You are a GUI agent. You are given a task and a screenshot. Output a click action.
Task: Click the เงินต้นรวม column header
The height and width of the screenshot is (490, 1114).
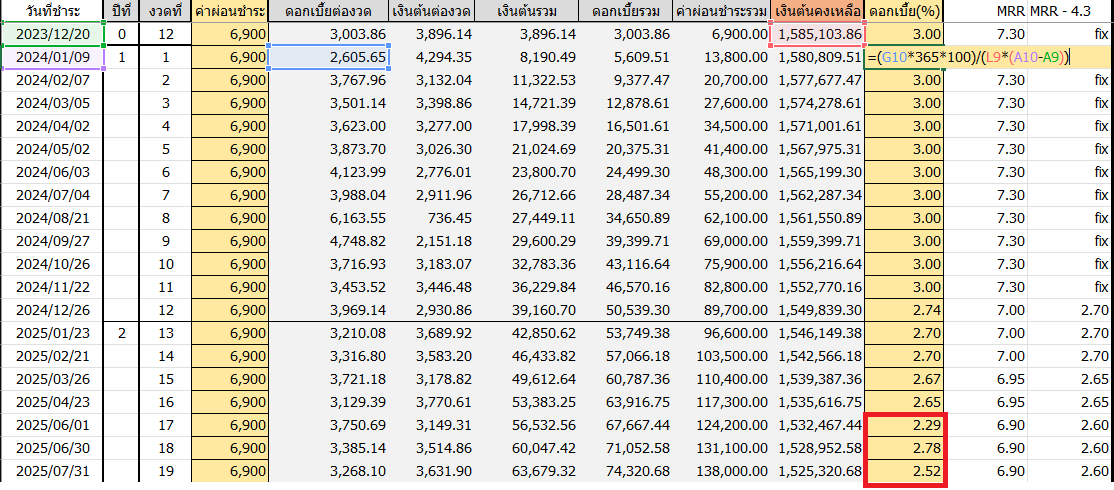tap(526, 11)
